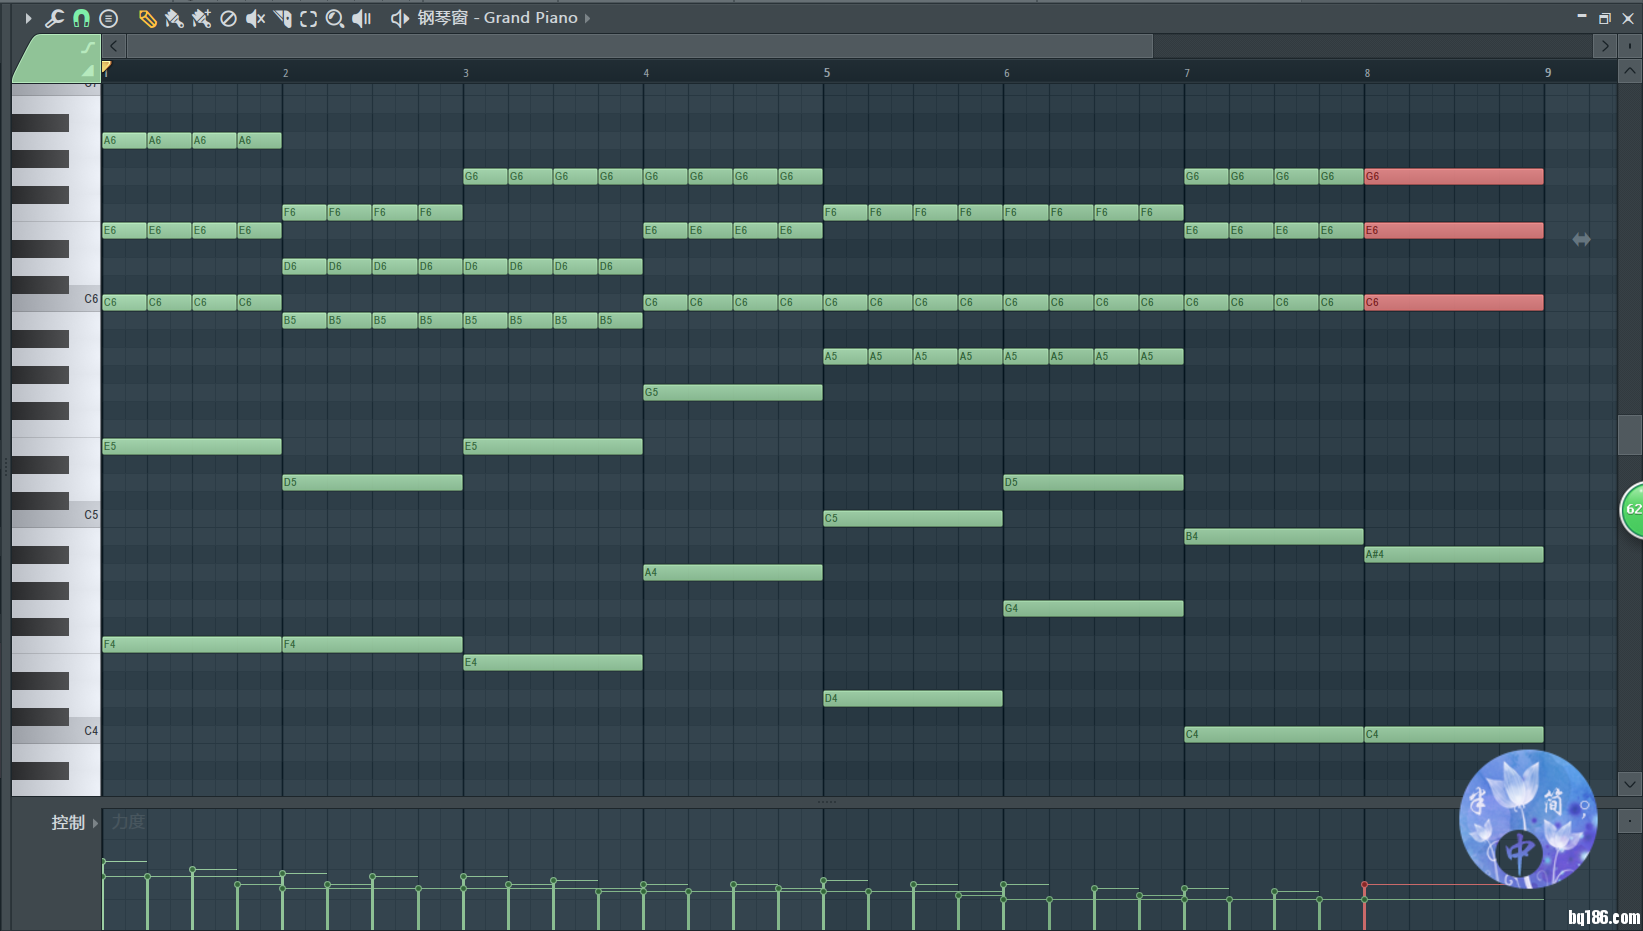Click the orange playhead marker at bar 1
The width and height of the screenshot is (1643, 931).
106,67
